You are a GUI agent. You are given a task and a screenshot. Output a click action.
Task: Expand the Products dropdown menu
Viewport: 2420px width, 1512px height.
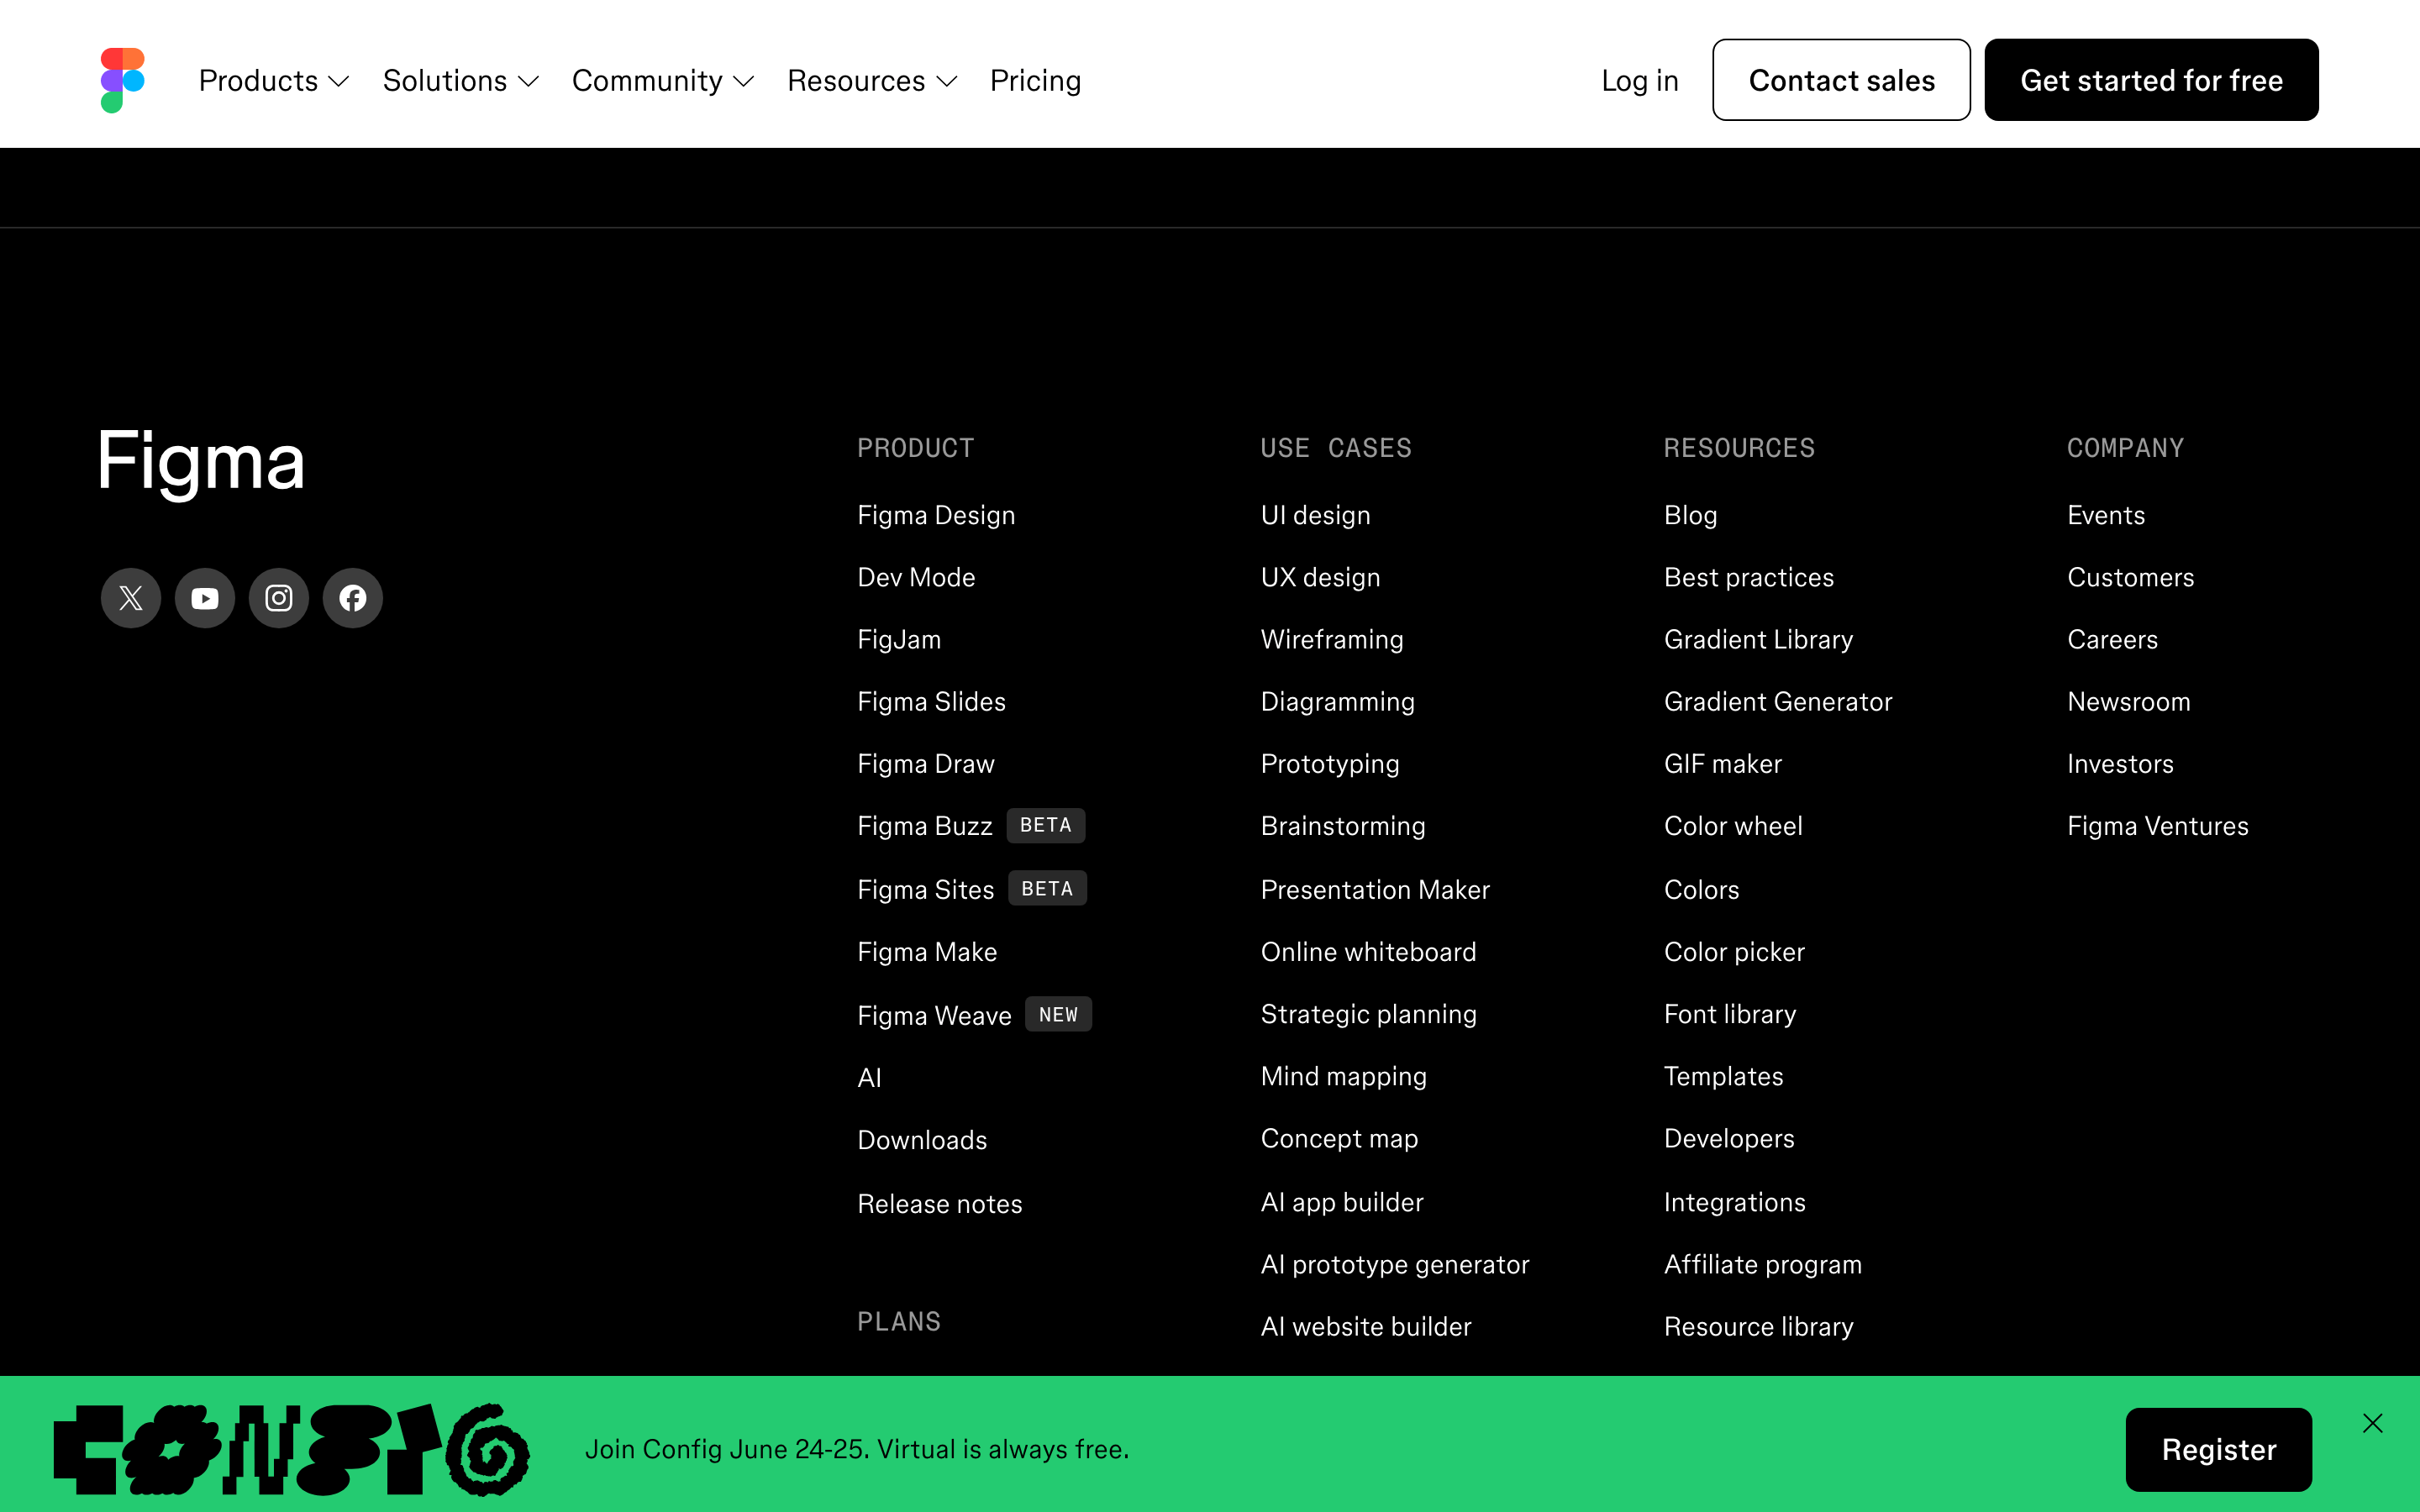pyautogui.click(x=274, y=80)
